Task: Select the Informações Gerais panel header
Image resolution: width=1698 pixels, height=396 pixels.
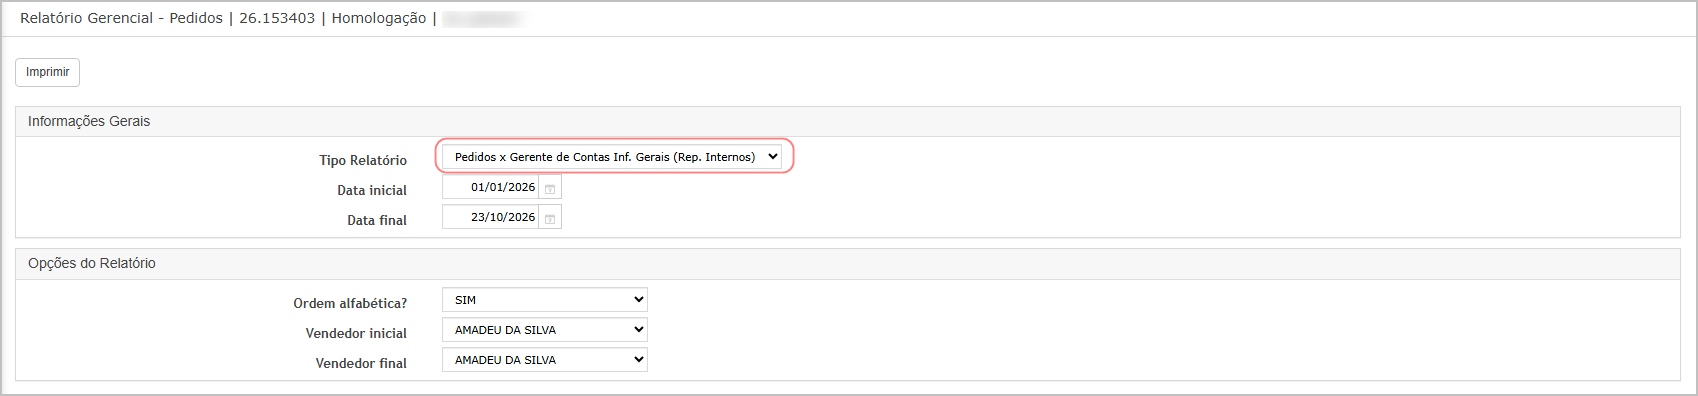Action: click(848, 121)
